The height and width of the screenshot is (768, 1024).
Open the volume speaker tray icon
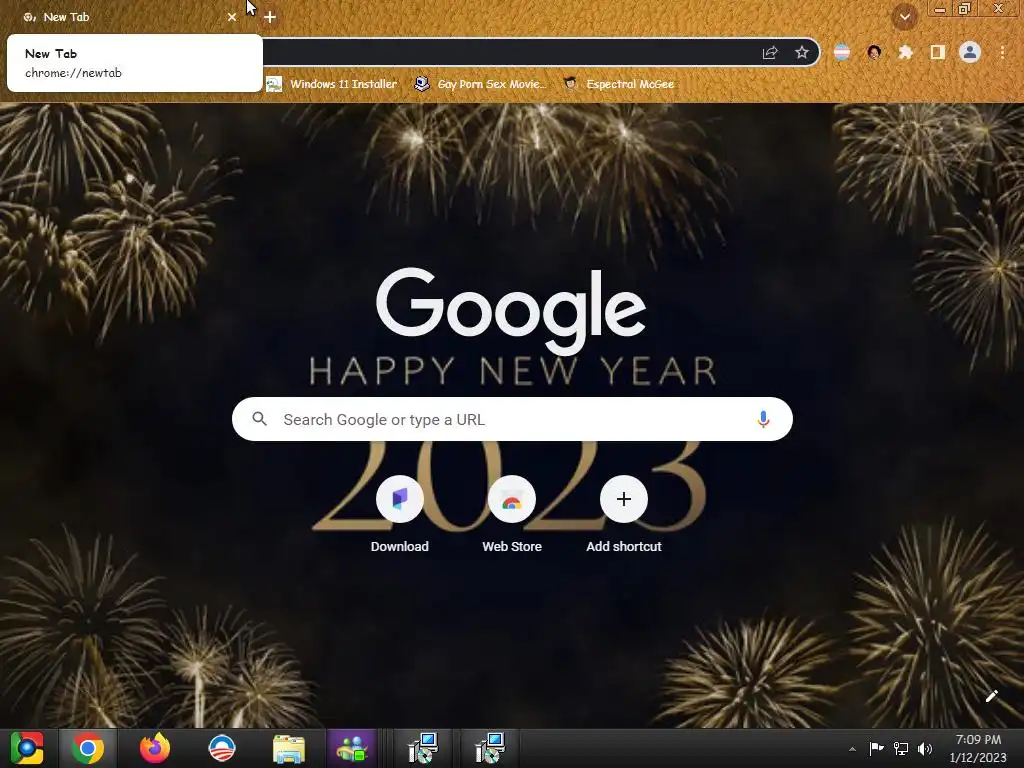925,748
